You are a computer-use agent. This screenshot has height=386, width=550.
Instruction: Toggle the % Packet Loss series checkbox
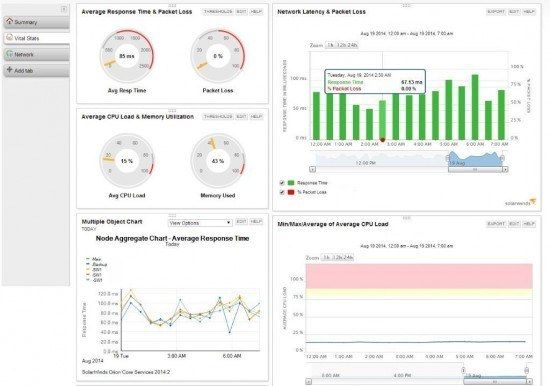pyautogui.click(x=282, y=192)
